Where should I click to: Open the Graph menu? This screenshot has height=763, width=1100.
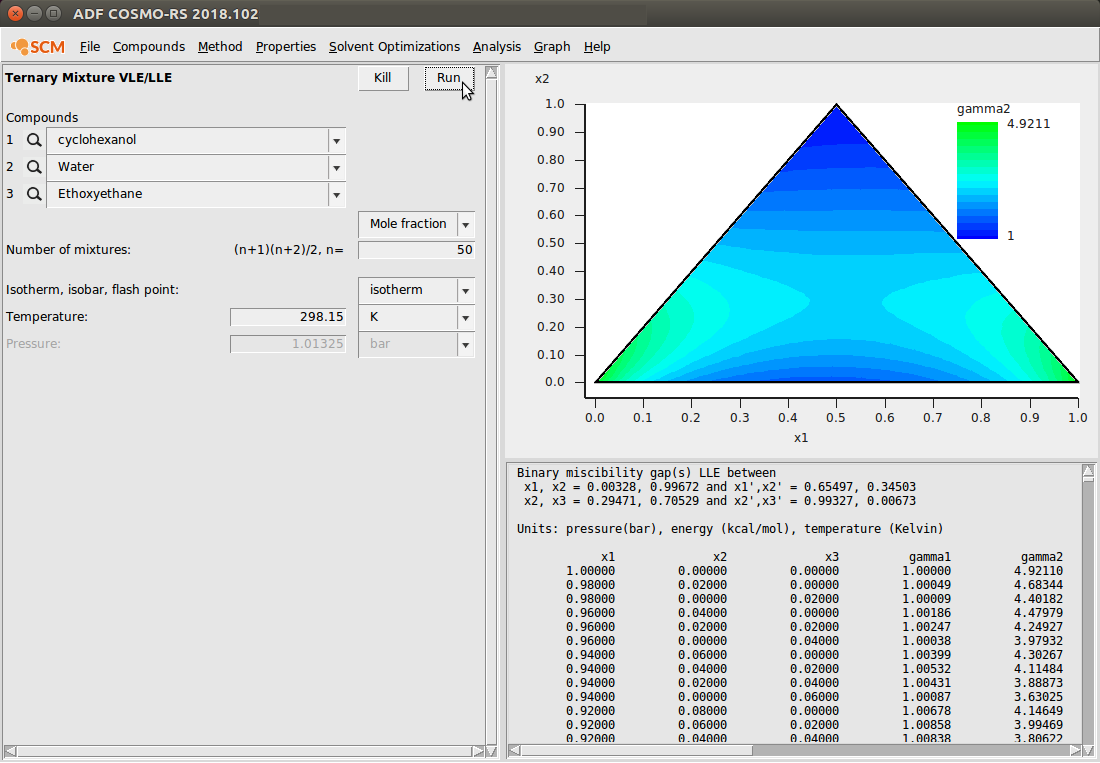pos(552,47)
